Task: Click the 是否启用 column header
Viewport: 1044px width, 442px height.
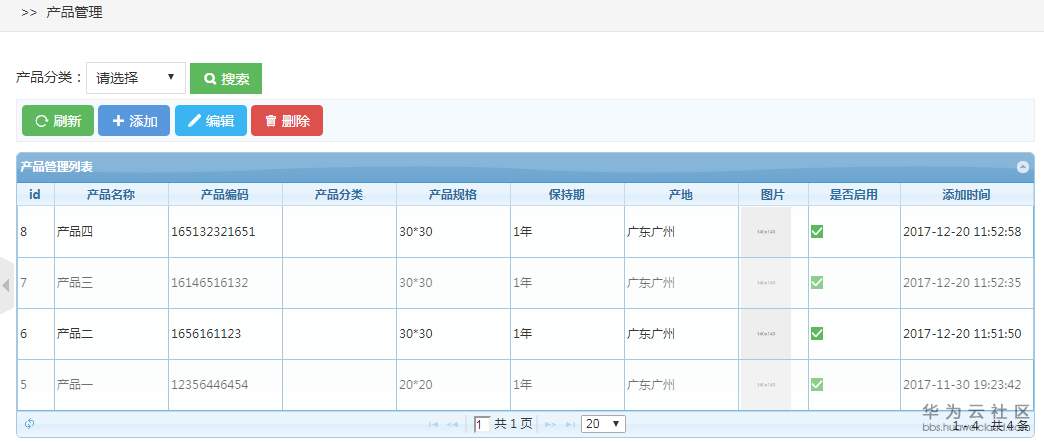Action: tap(854, 194)
